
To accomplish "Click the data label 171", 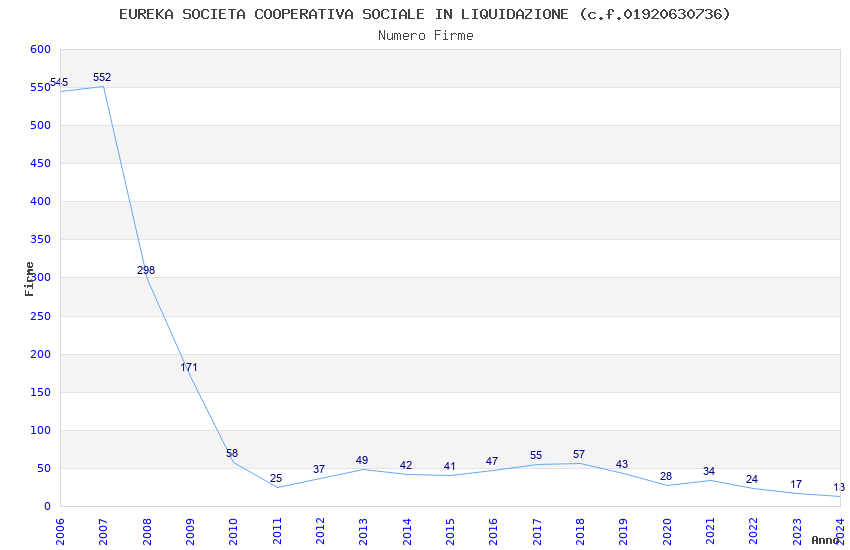I will [189, 367].
